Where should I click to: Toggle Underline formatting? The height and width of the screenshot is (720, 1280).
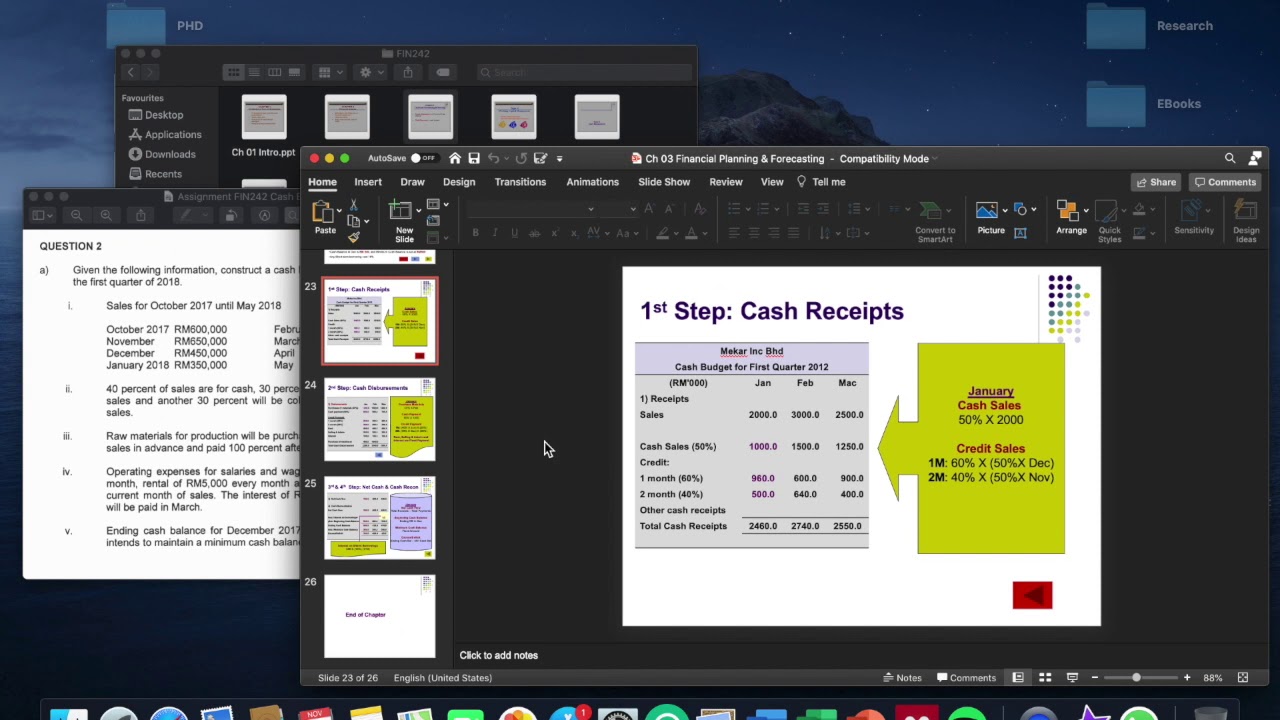pyautogui.click(x=515, y=233)
